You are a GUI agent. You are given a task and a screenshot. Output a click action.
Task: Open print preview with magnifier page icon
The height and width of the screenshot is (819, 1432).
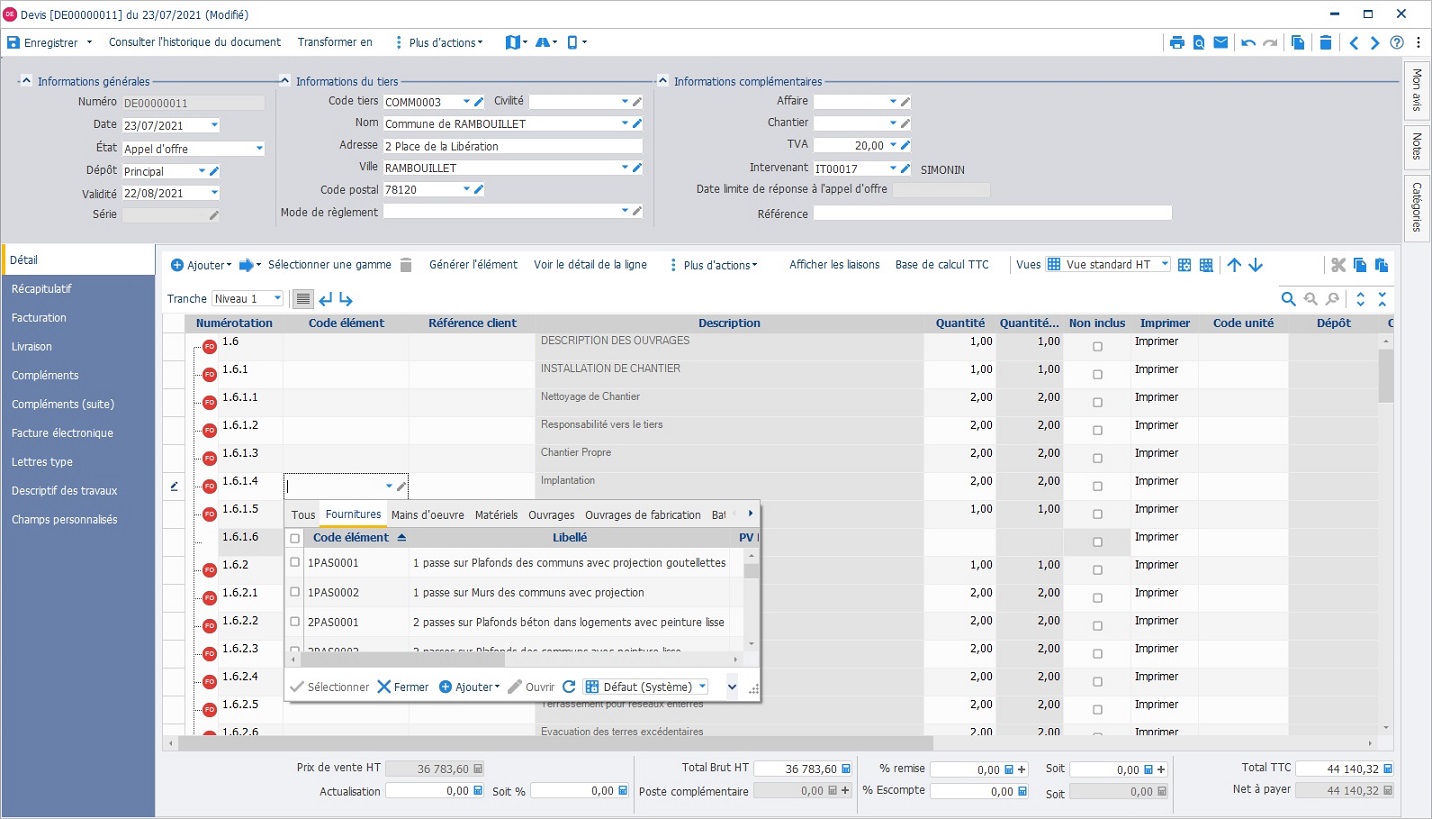(1199, 43)
